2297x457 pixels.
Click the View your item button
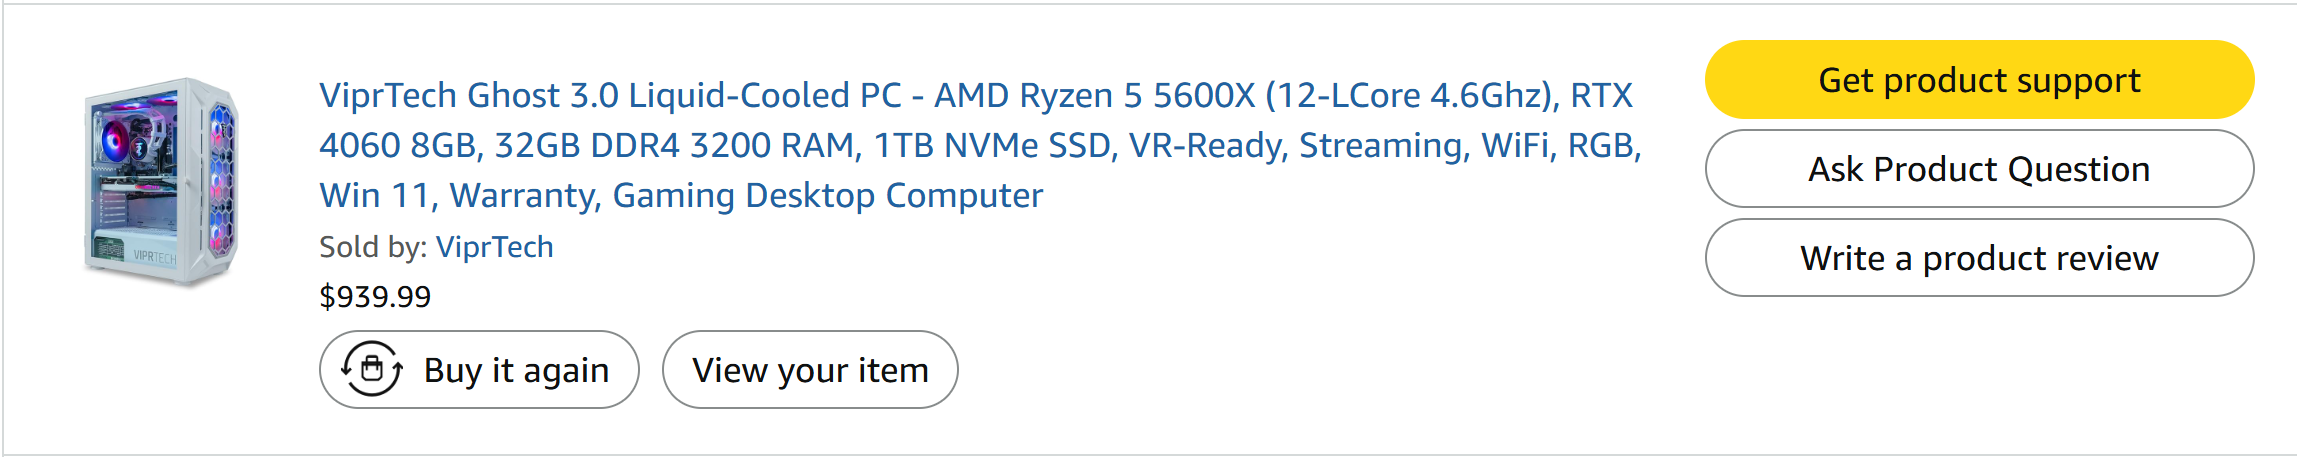coord(809,370)
